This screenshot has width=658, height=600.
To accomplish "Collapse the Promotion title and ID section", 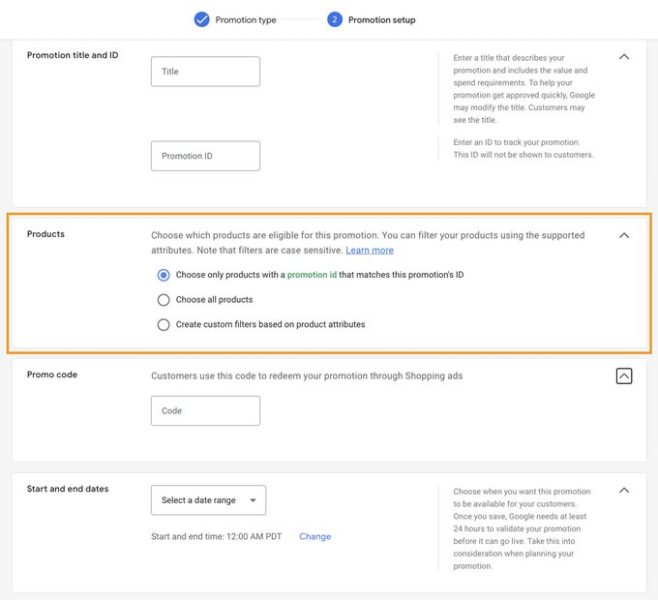I will pyautogui.click(x=624, y=57).
